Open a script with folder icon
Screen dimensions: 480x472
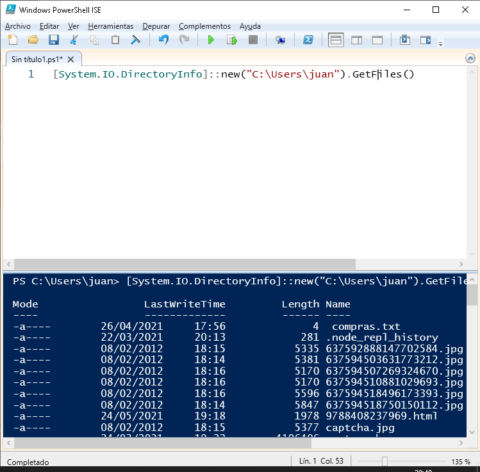[x=33, y=40]
